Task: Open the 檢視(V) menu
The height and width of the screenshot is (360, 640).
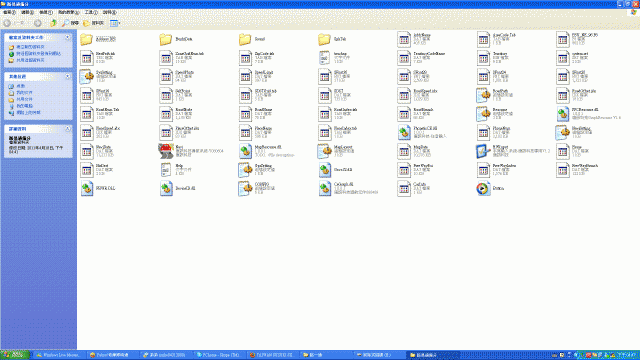Action: (x=46, y=13)
